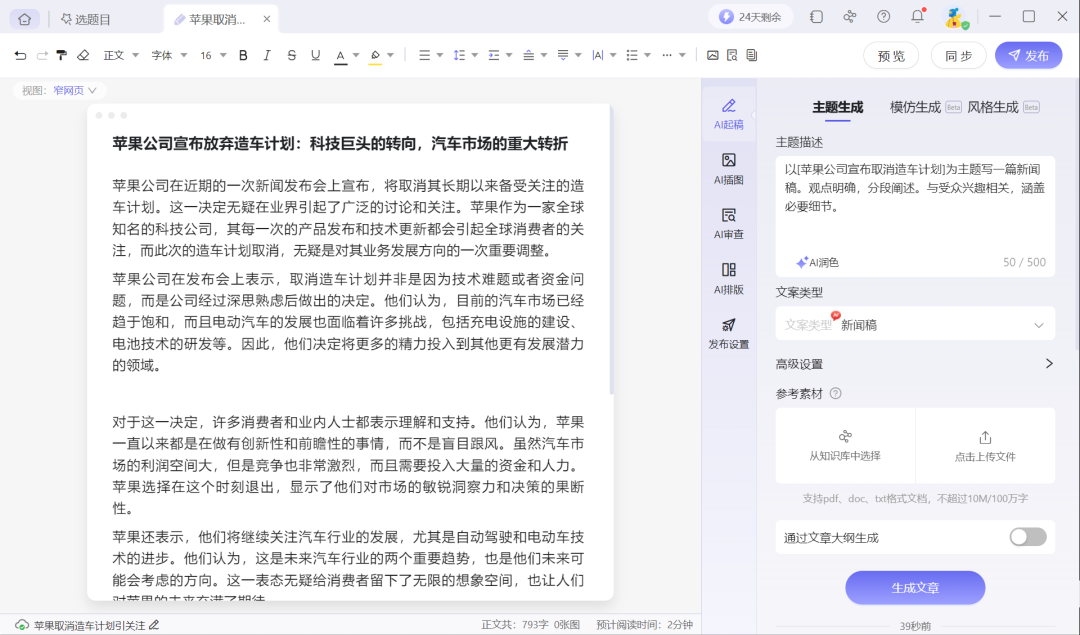Screen dimensions: 1080x635
Task: Click the eraser clear-formatting icon
Action: click(x=83, y=55)
